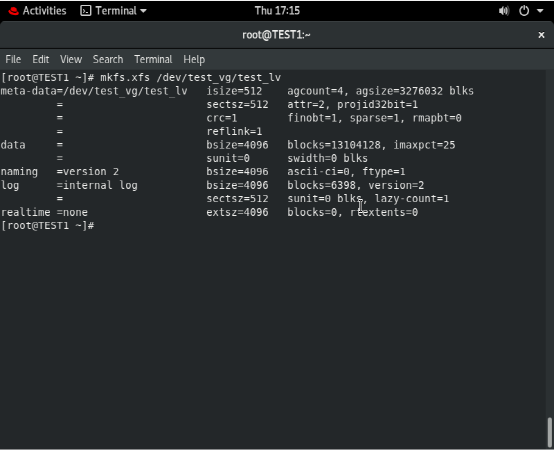Click the root@TEST1 window title bar
This screenshot has height=450, width=554.
[276, 35]
